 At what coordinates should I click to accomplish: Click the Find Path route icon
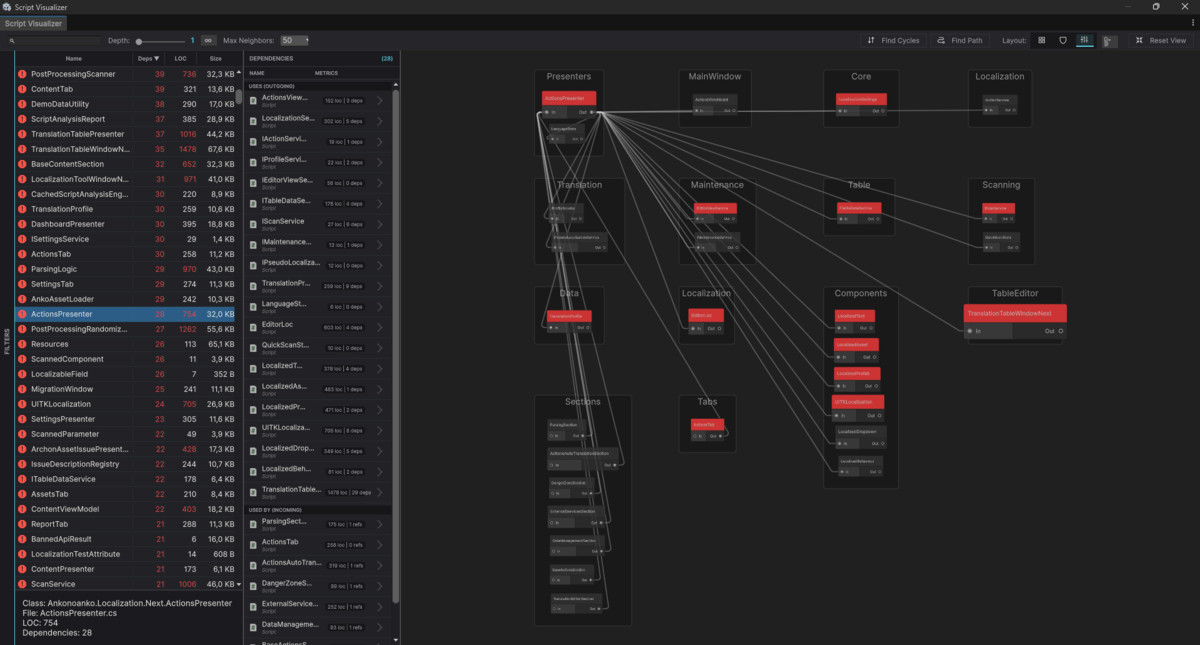tap(941, 41)
